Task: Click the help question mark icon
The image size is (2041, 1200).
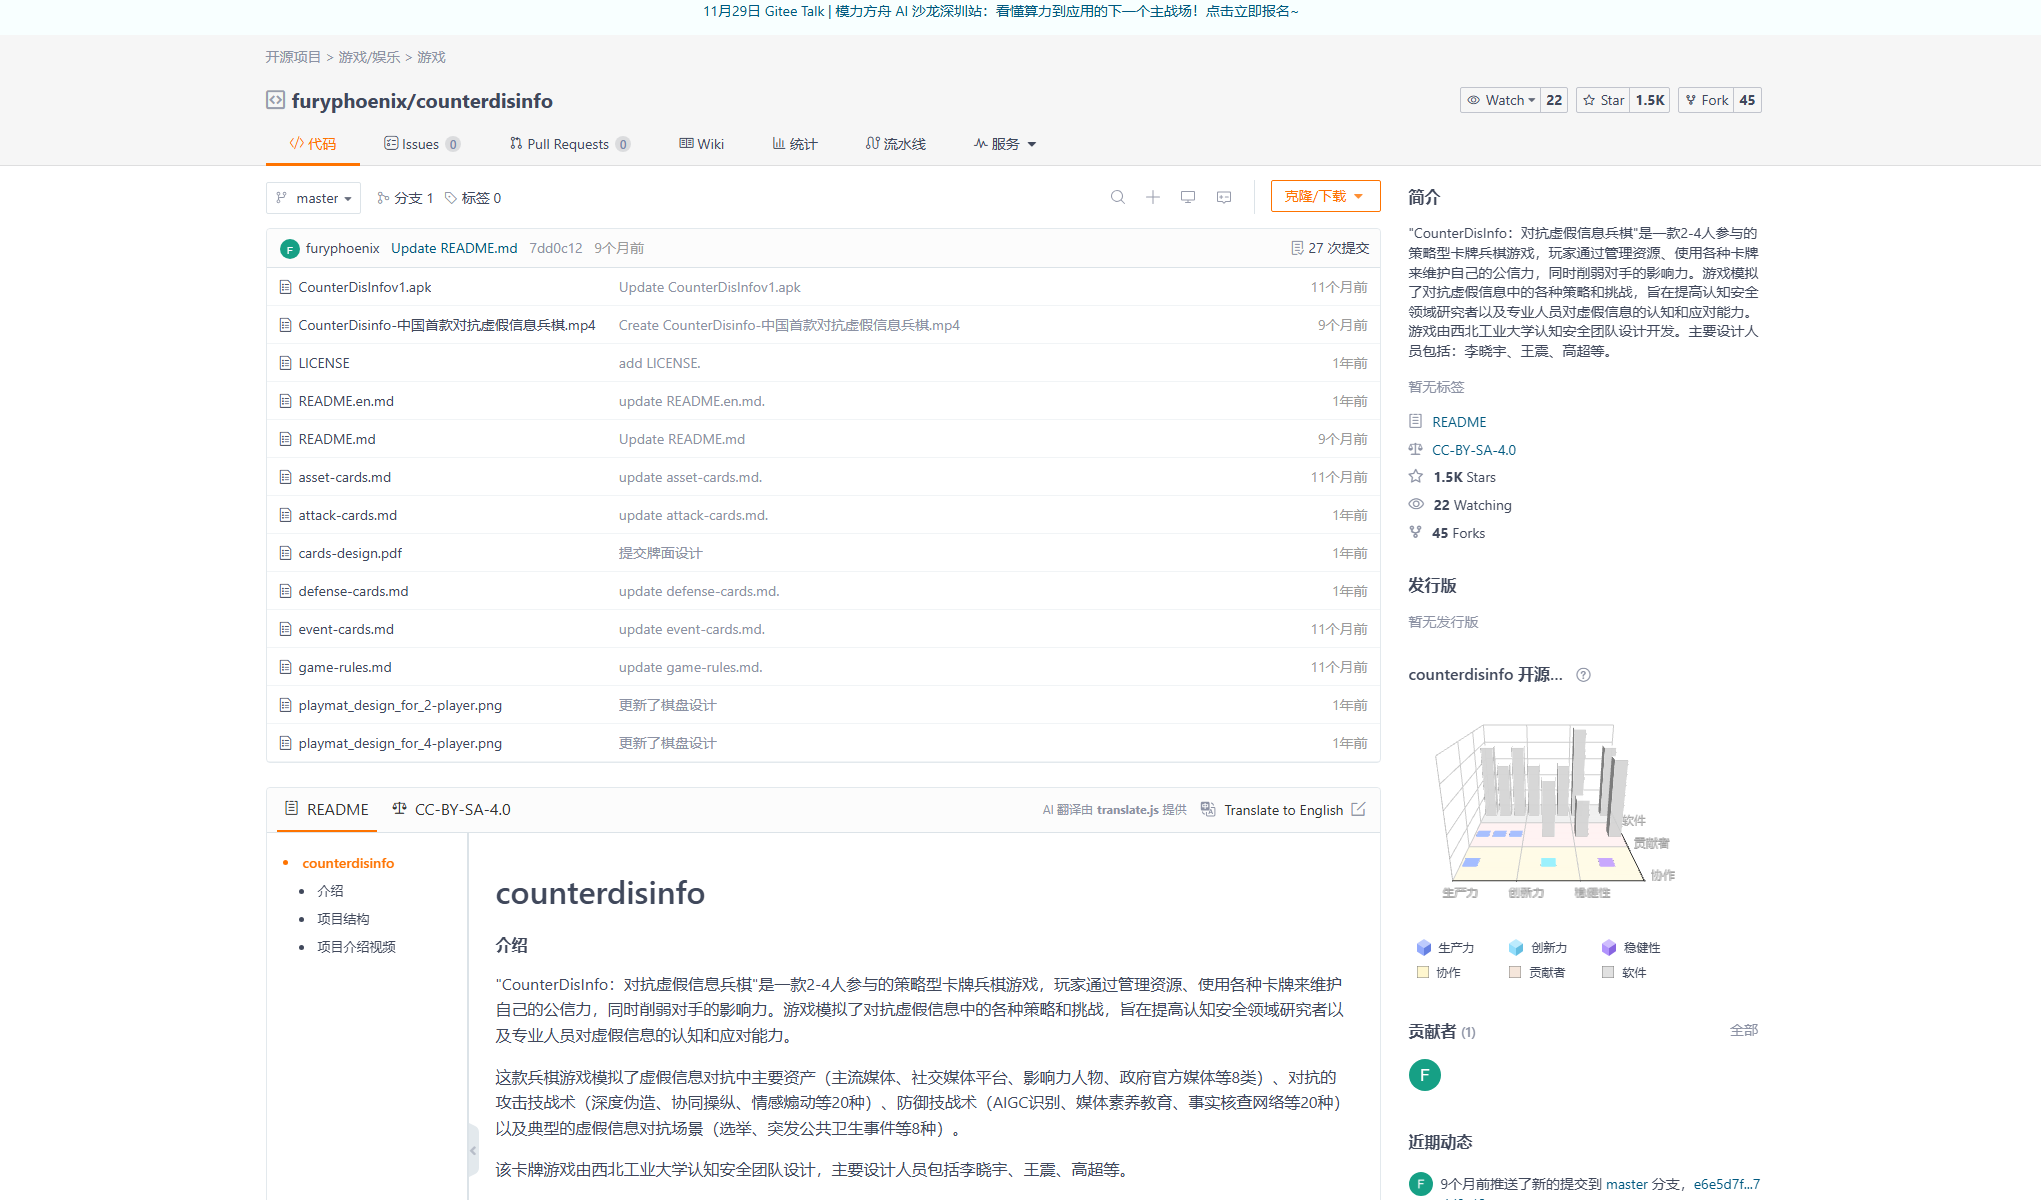Action: (1583, 675)
